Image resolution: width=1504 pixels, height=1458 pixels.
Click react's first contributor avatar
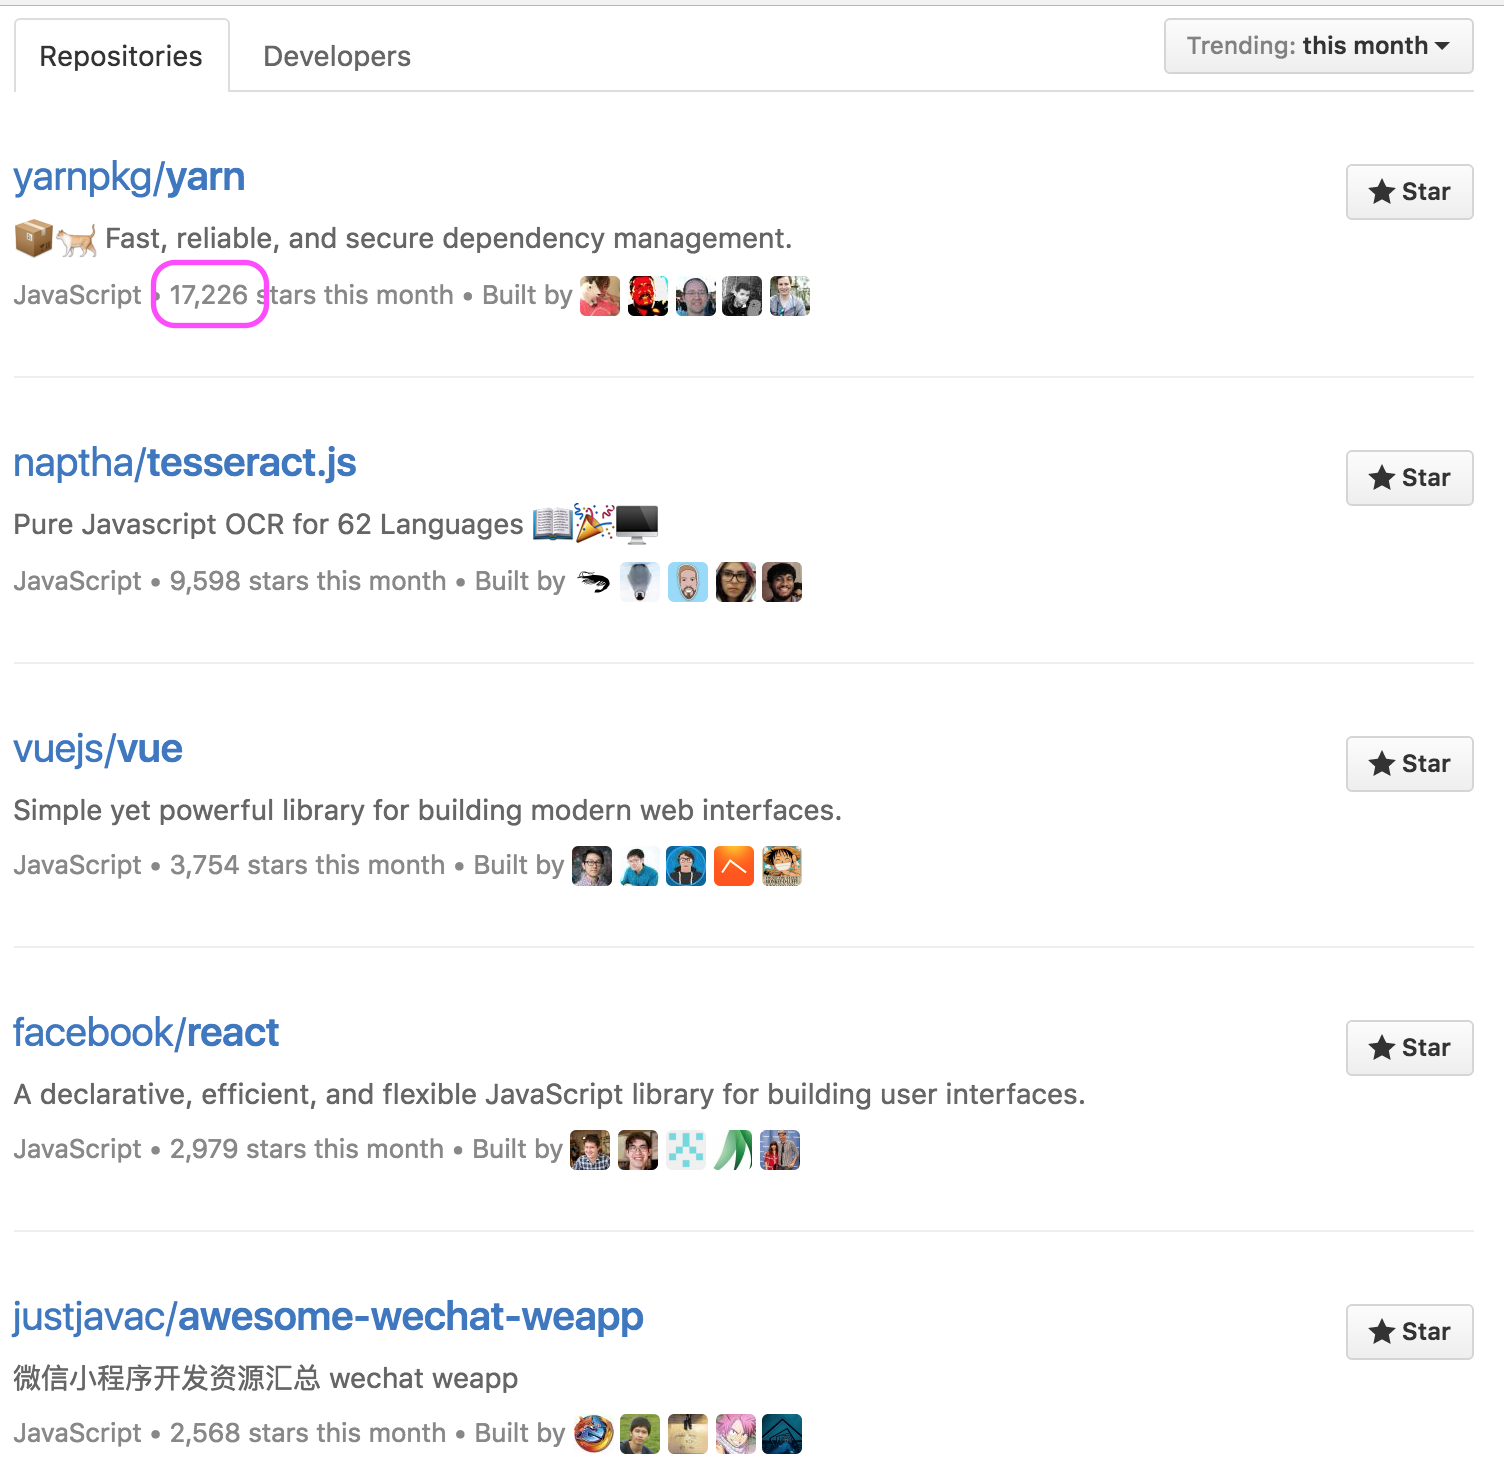[590, 1150]
